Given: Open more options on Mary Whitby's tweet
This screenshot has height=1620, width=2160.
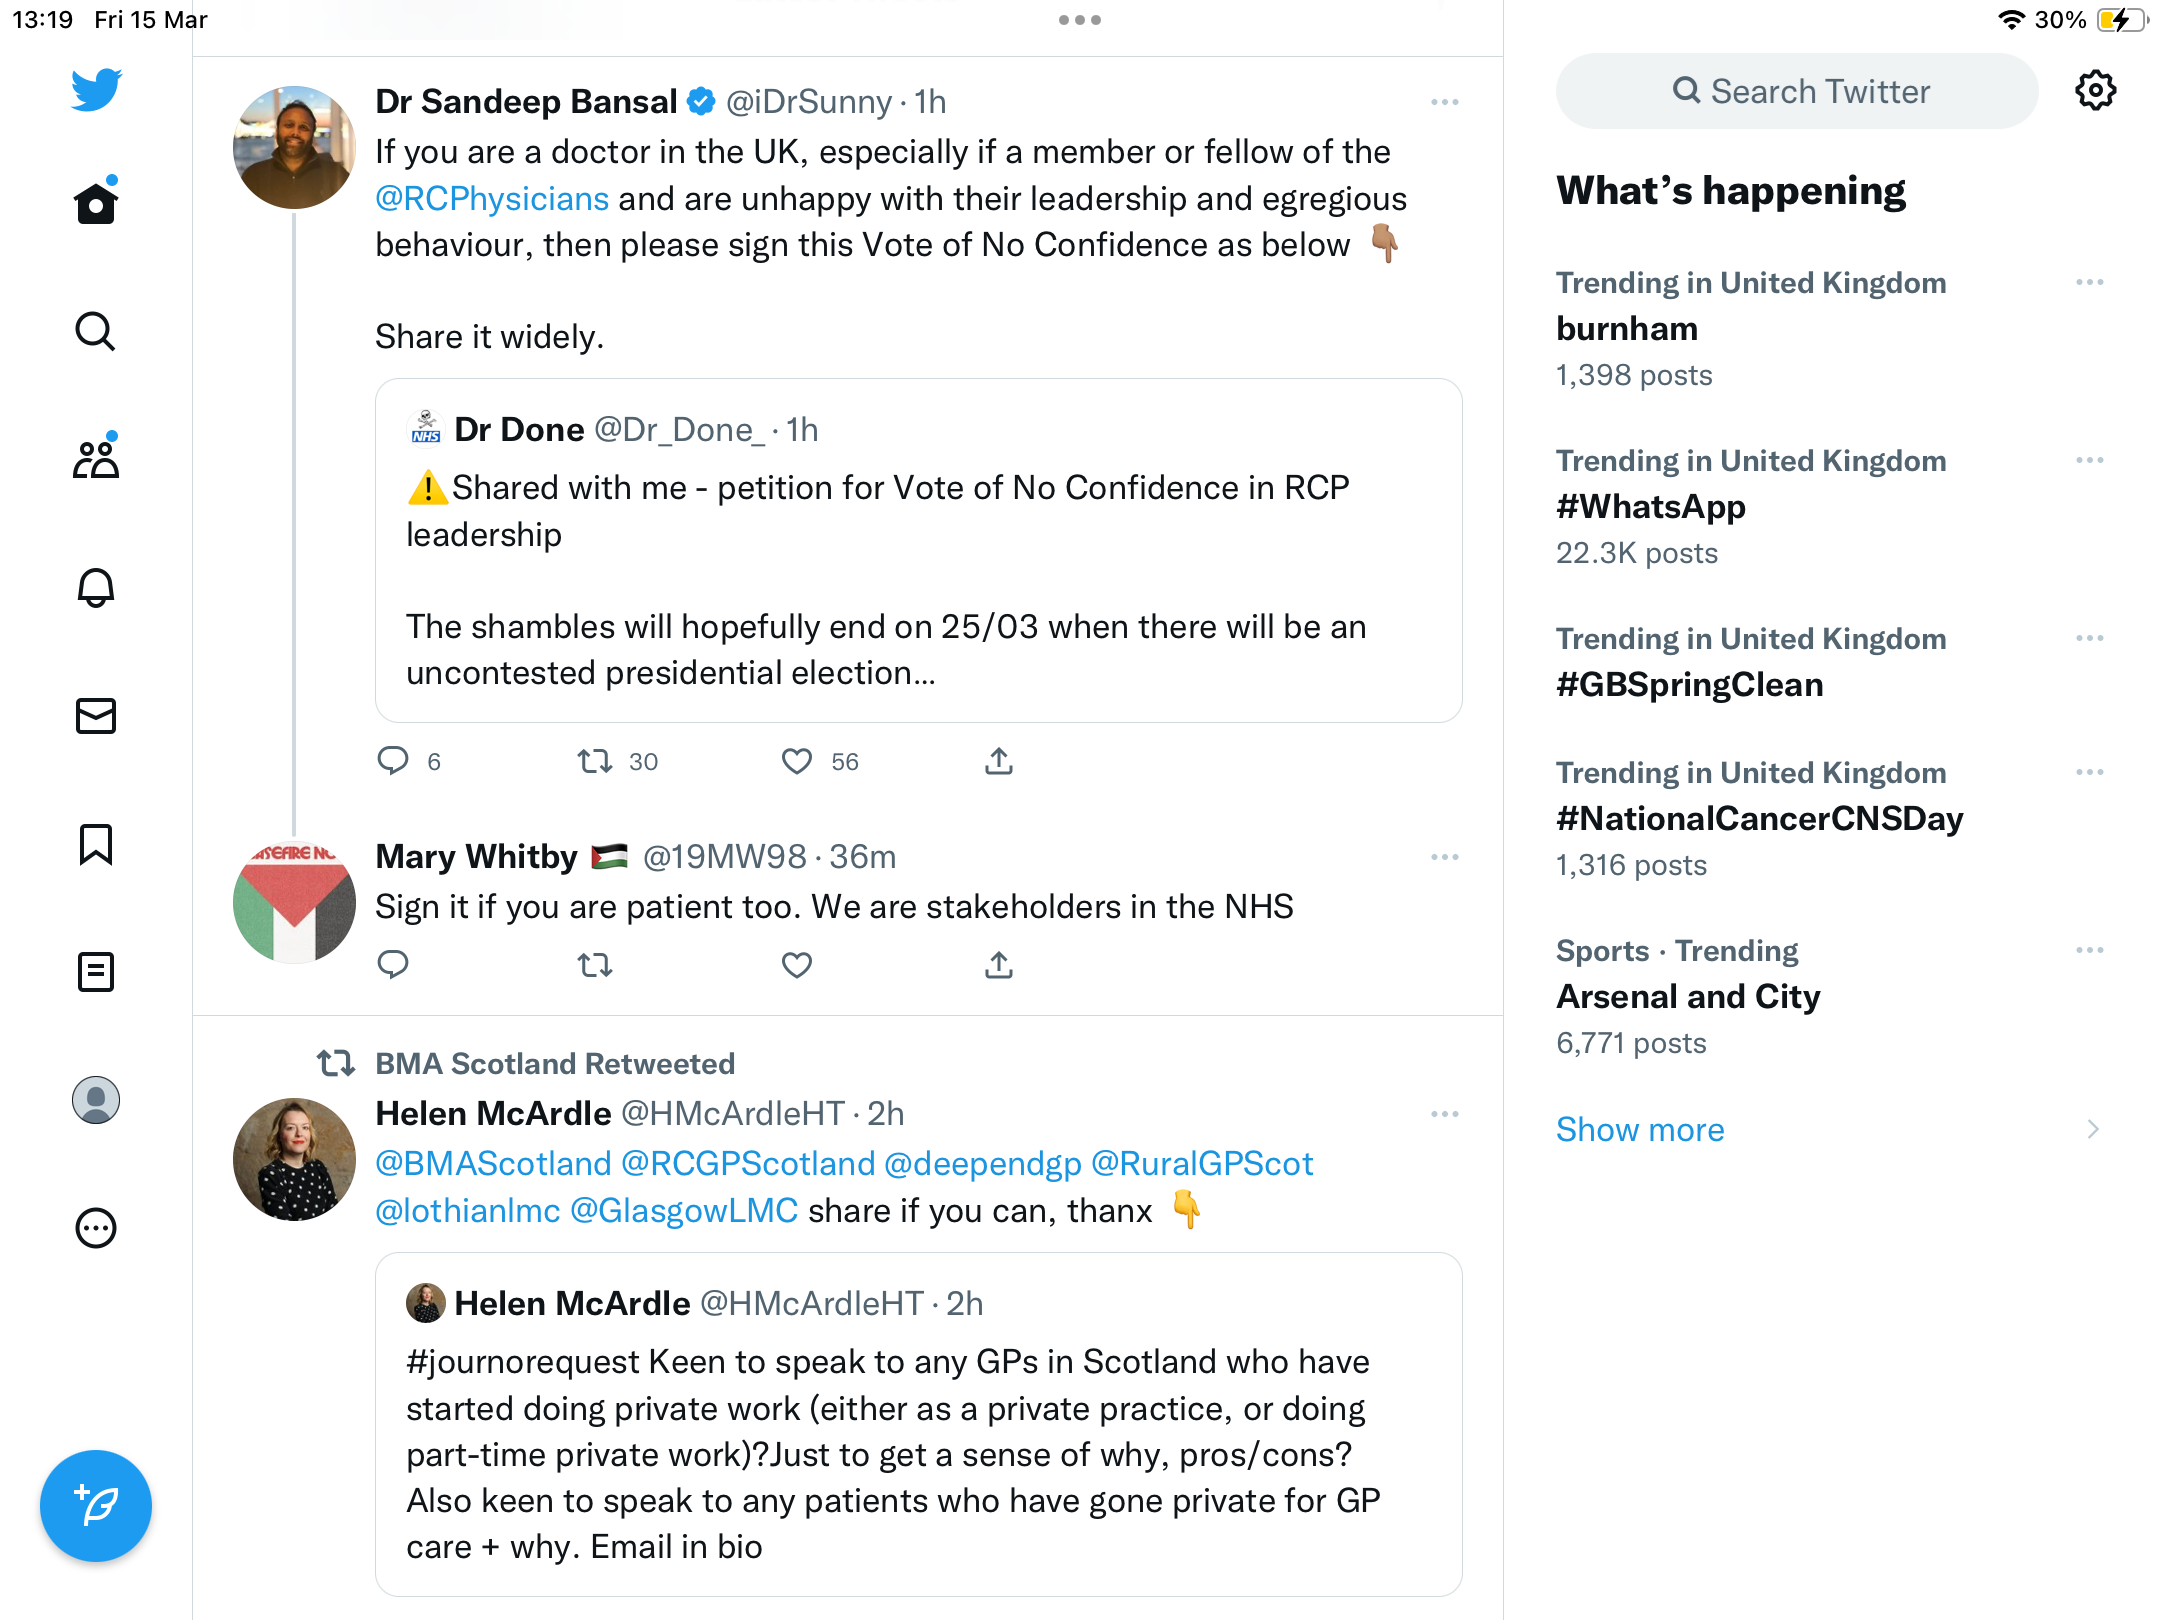Looking at the screenshot, I should coord(1444,857).
